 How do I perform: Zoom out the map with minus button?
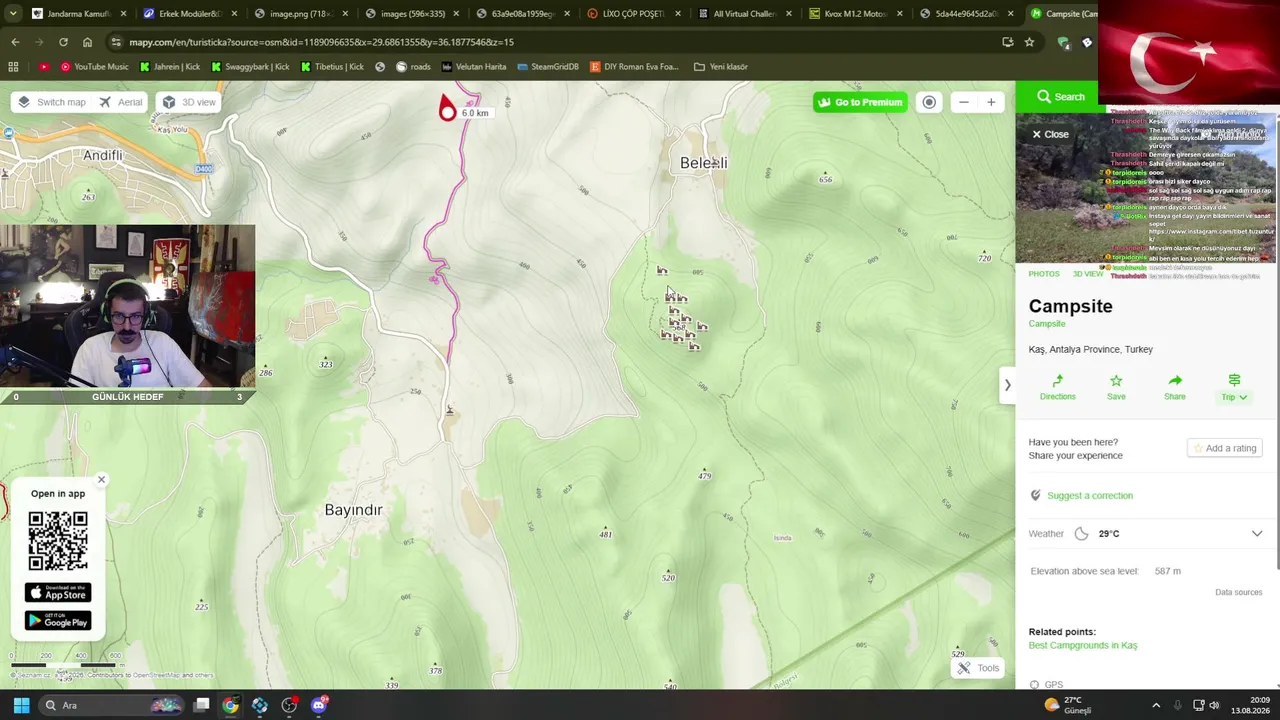click(963, 102)
